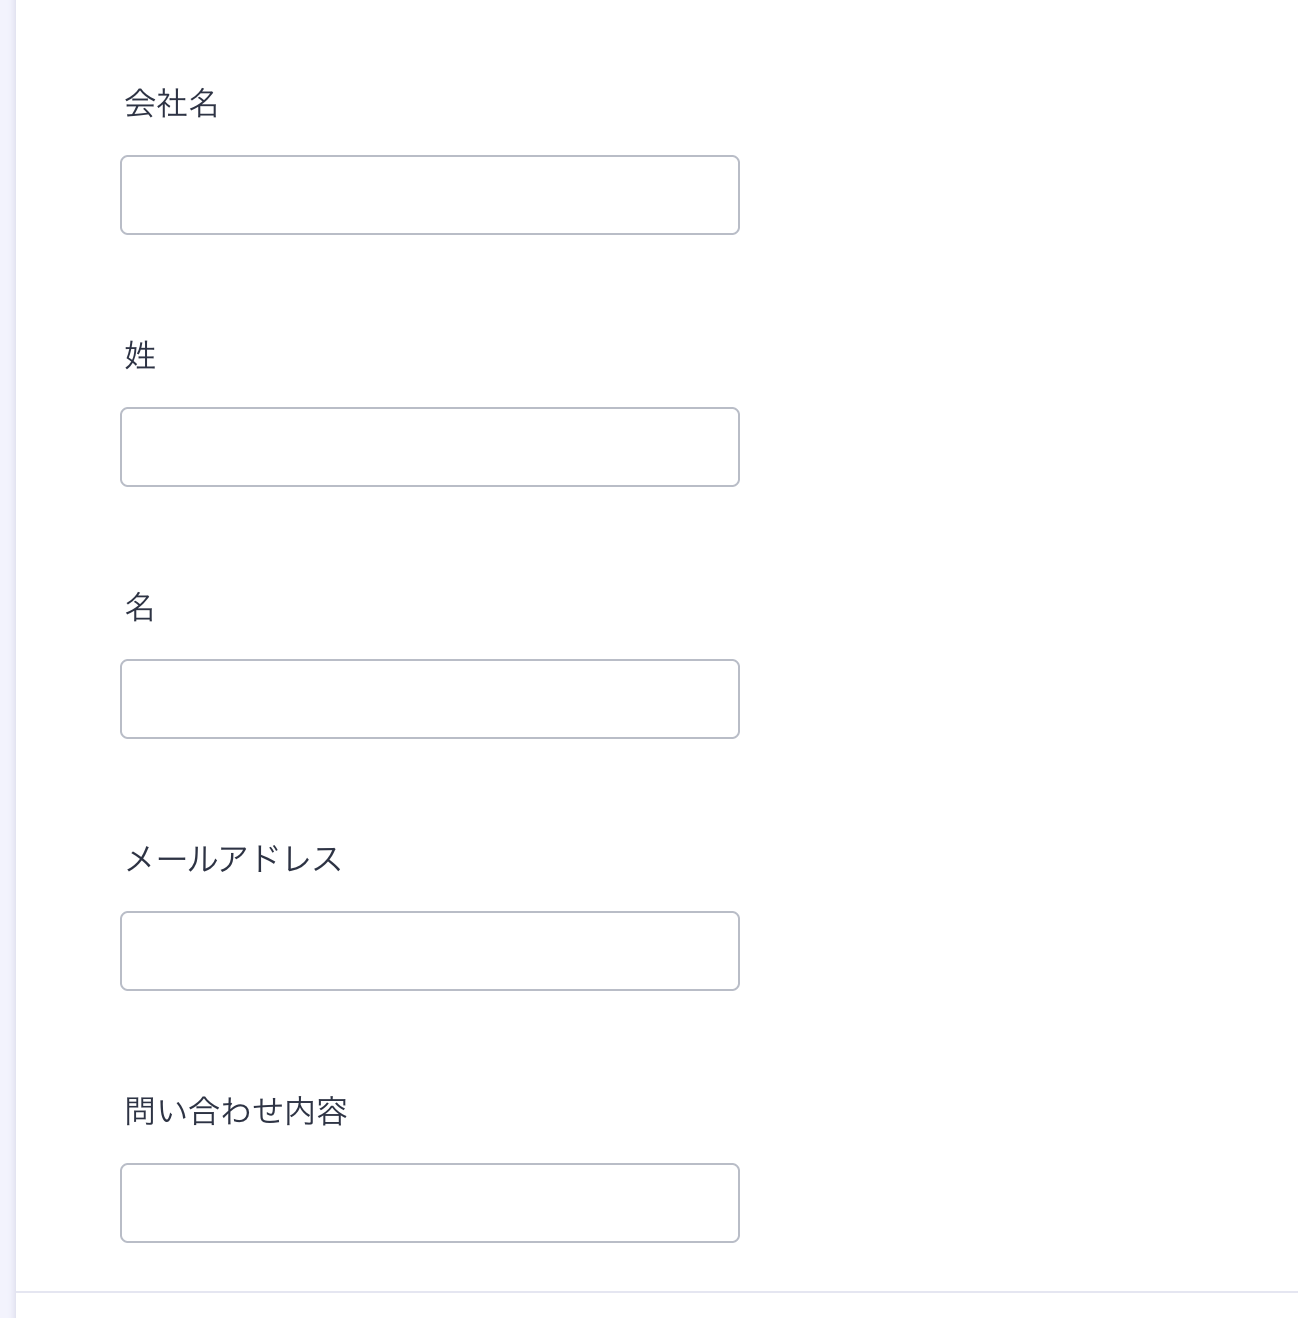Click the 姓 label text
The image size is (1298, 1318).
[140, 355]
